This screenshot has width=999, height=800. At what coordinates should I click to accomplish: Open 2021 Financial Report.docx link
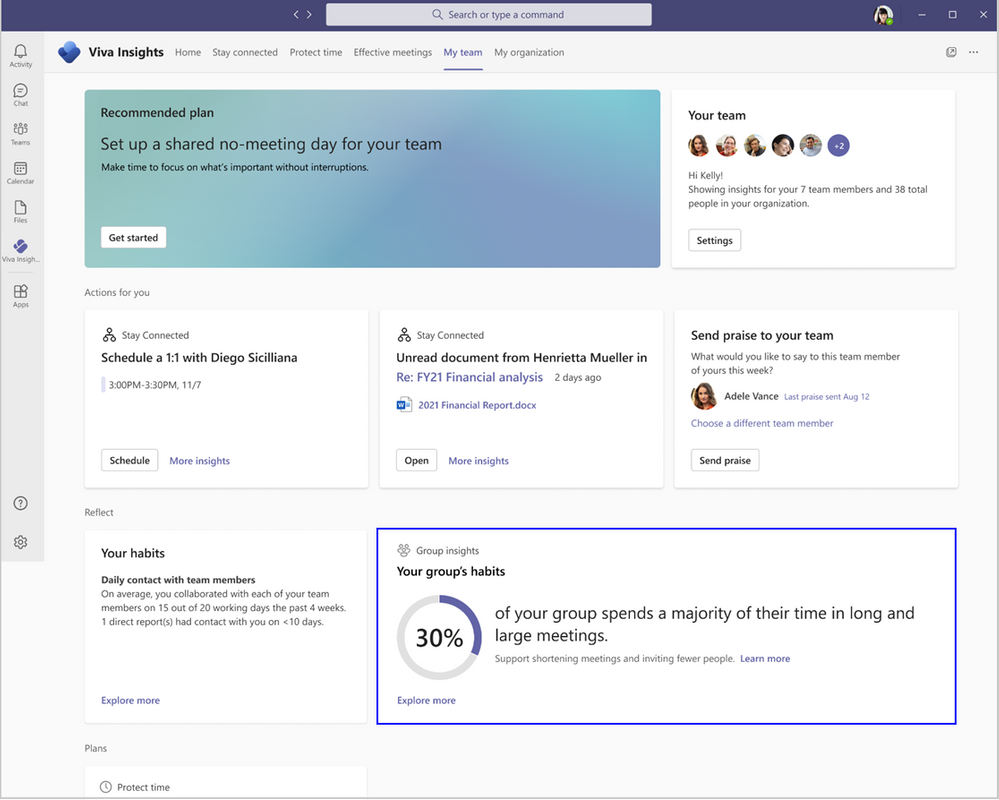477,405
